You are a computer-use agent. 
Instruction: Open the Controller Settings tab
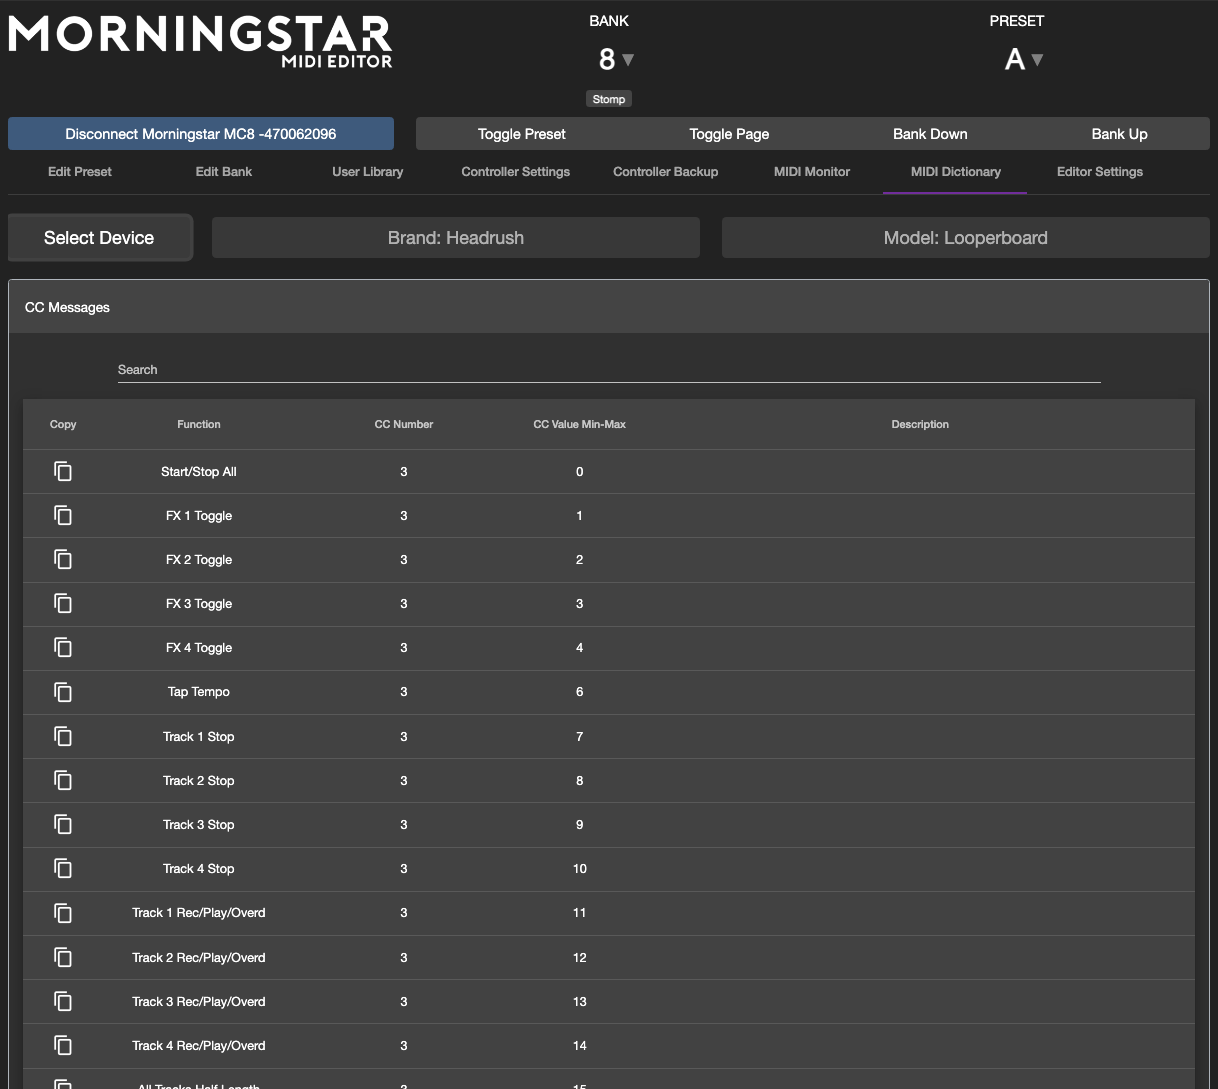(x=515, y=172)
